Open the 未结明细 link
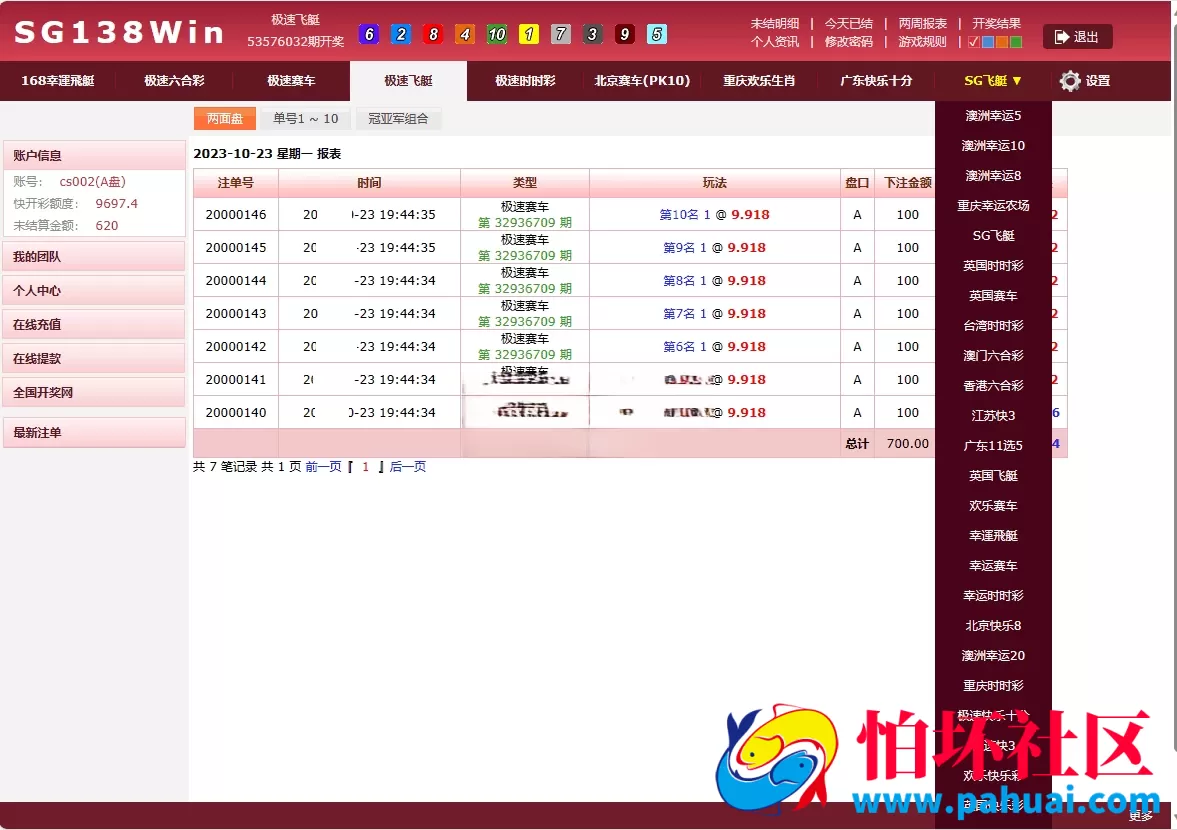Image resolution: width=1177 pixels, height=830 pixels. [x=775, y=24]
